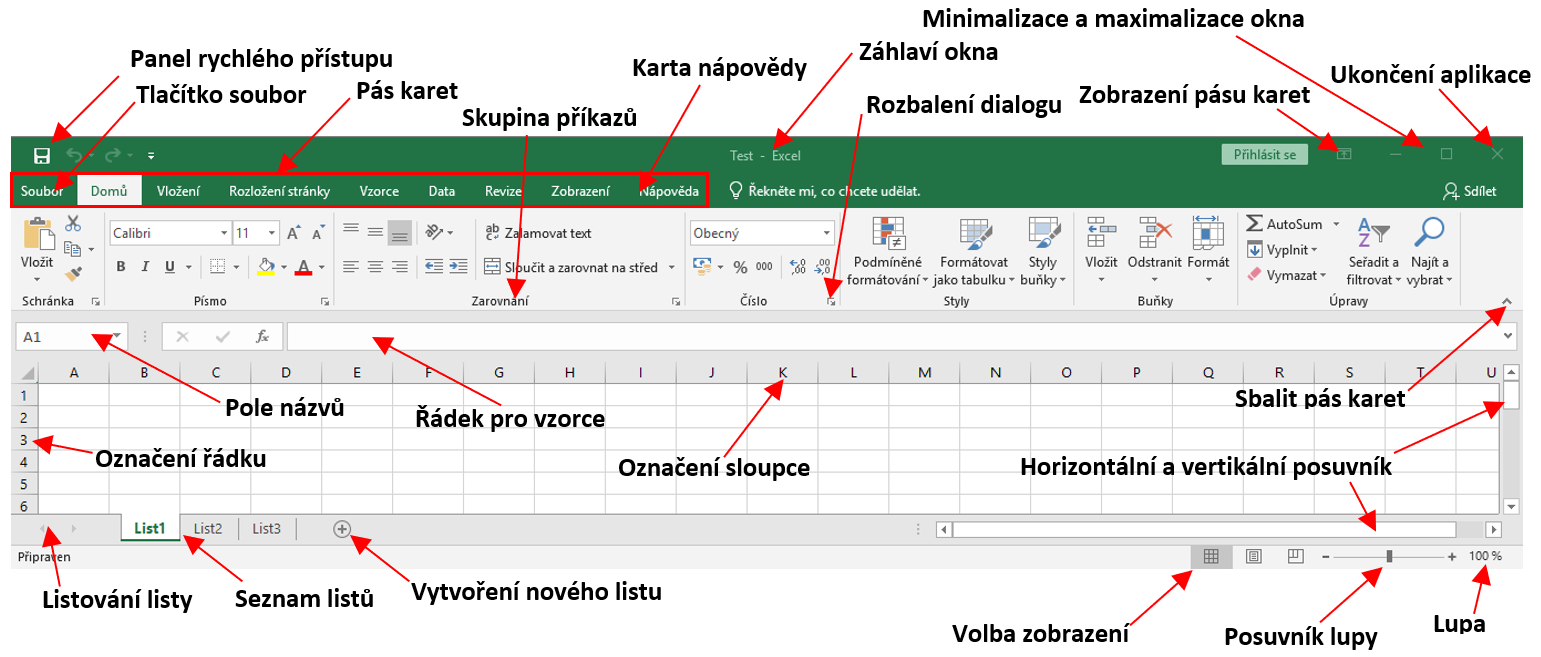
Task: Click the Přihlásit se button
Action: [1263, 155]
